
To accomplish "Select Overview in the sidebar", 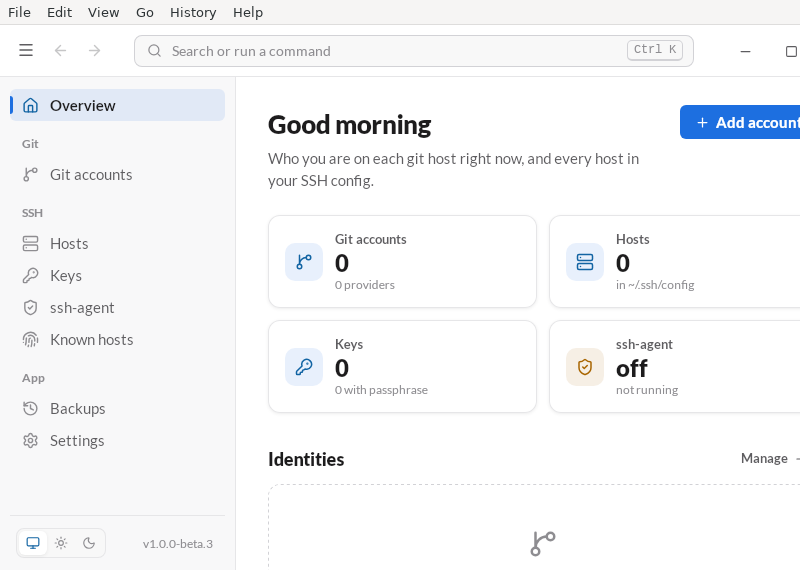I will point(117,105).
